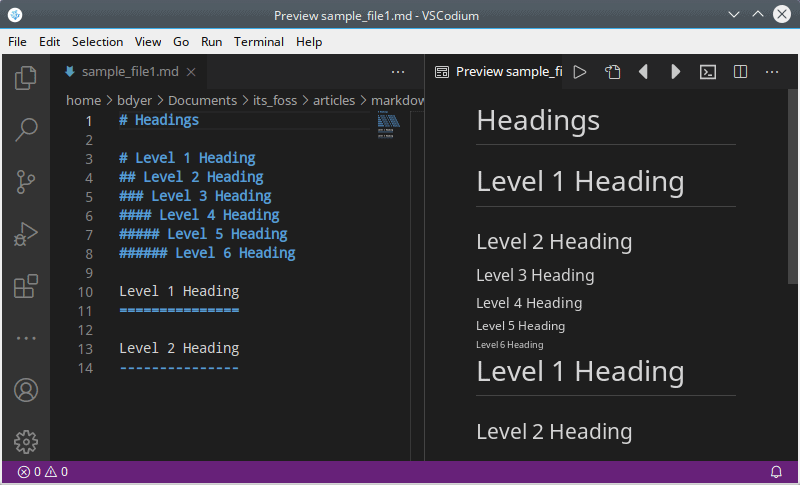Toggle split editor layout icon
This screenshot has width=800, height=485.
tap(740, 72)
